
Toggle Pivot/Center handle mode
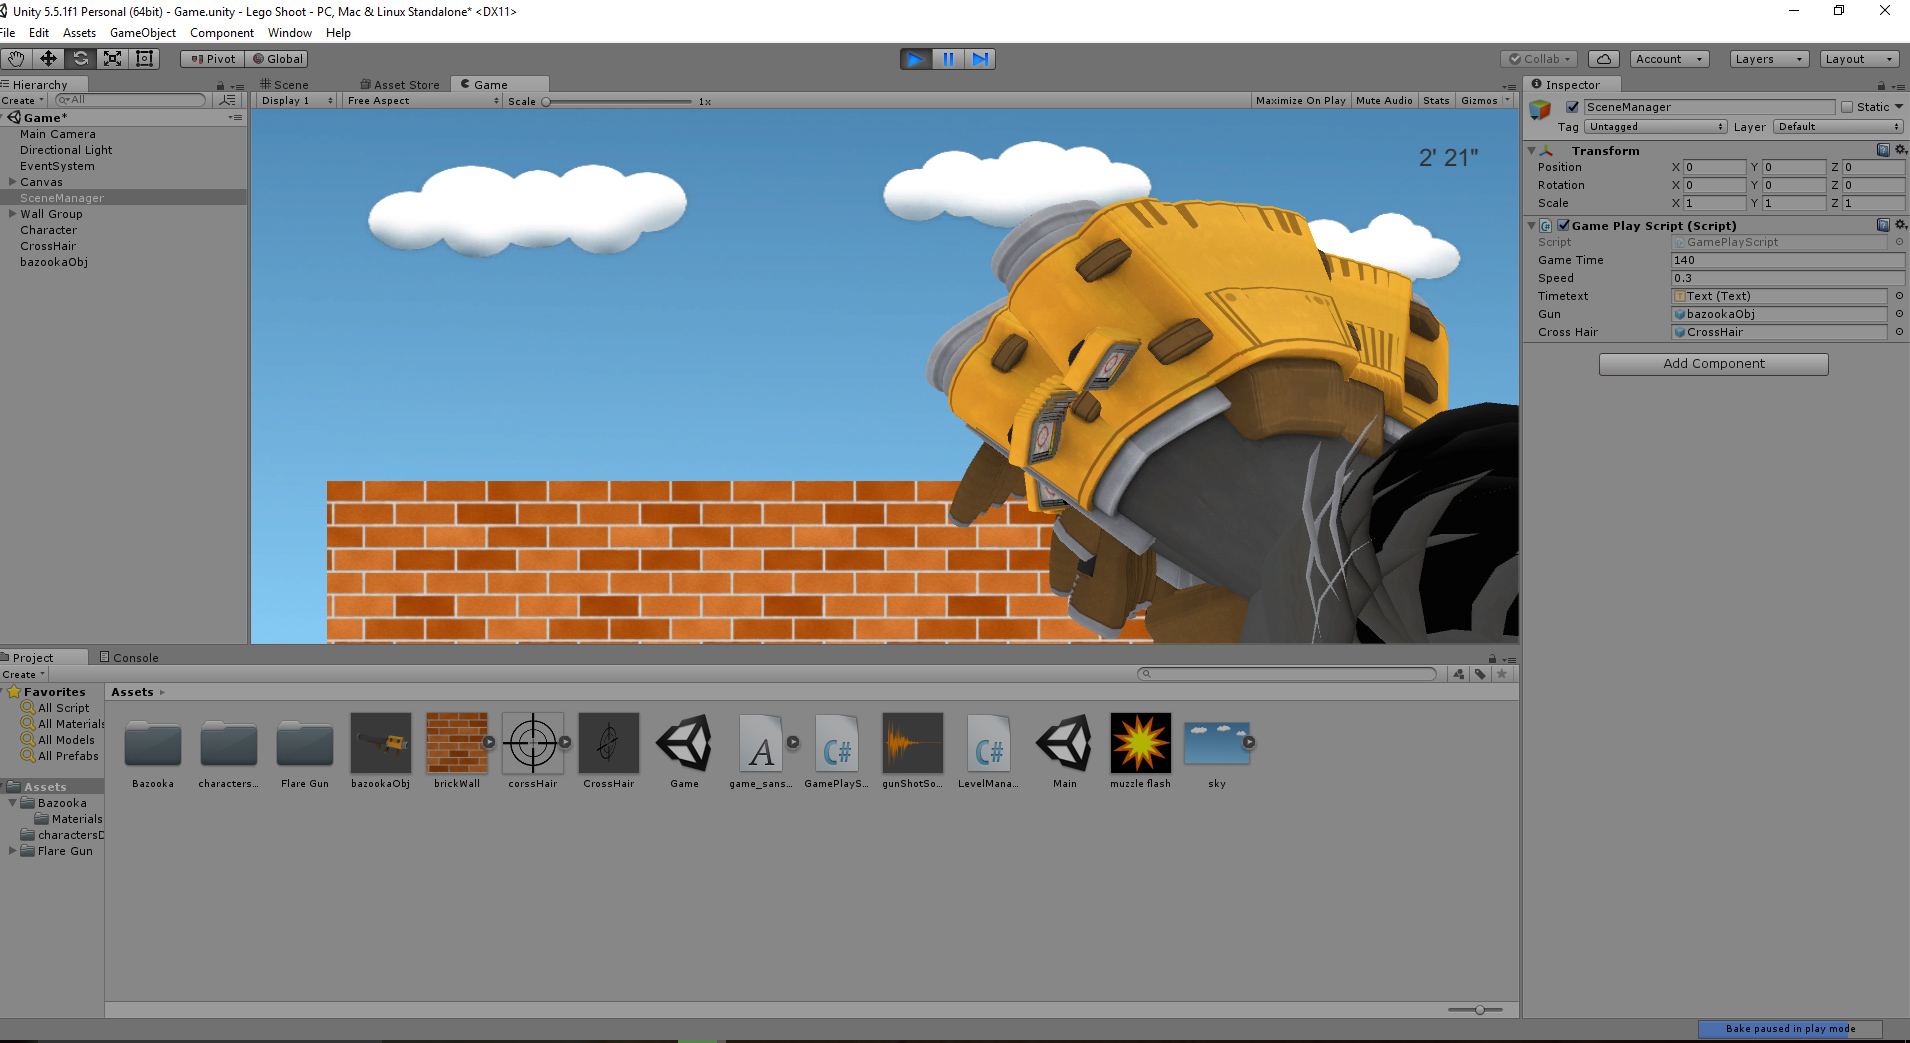(213, 59)
